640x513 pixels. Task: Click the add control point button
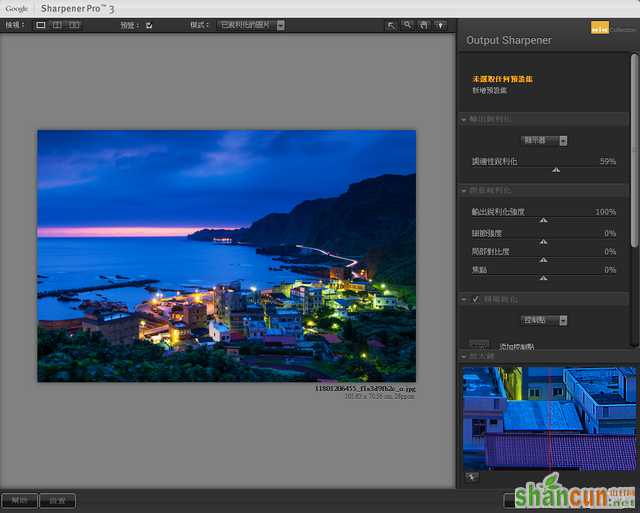pos(479,345)
